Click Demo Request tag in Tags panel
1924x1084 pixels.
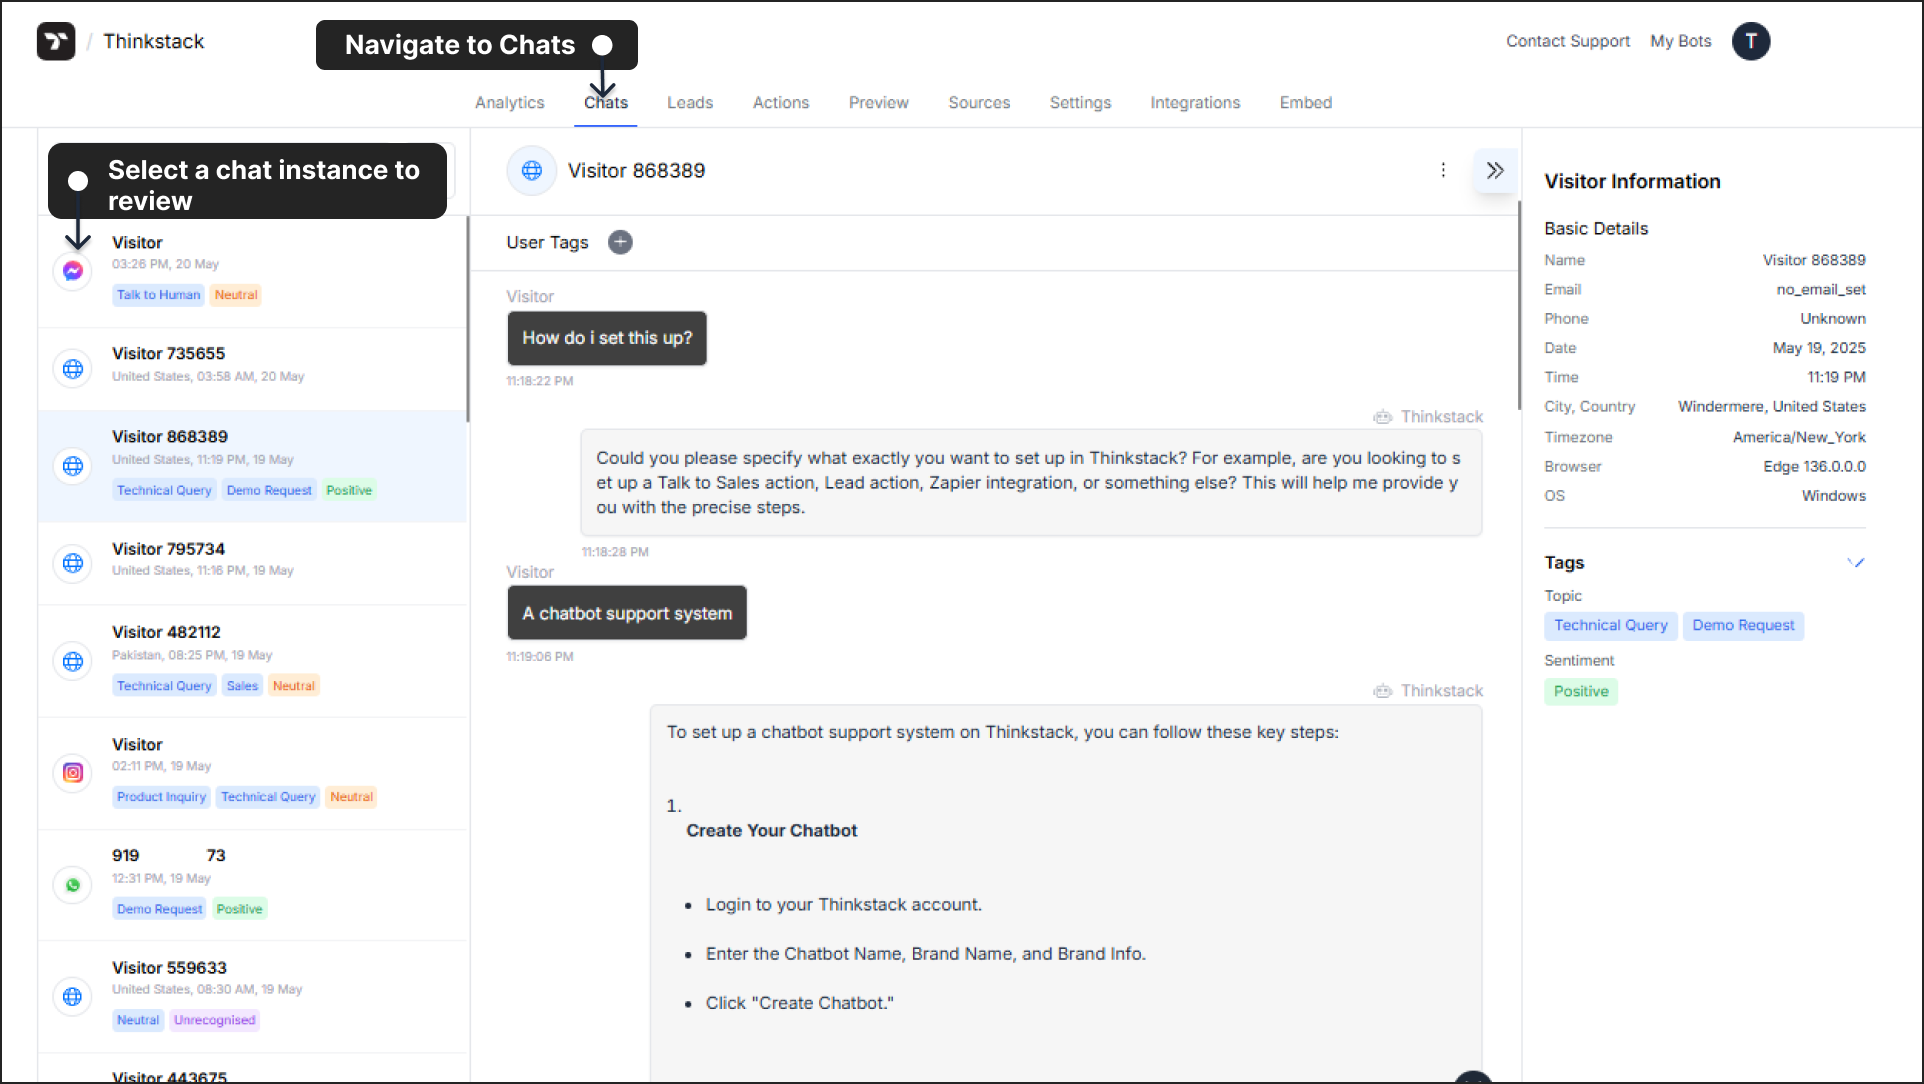[x=1743, y=625]
